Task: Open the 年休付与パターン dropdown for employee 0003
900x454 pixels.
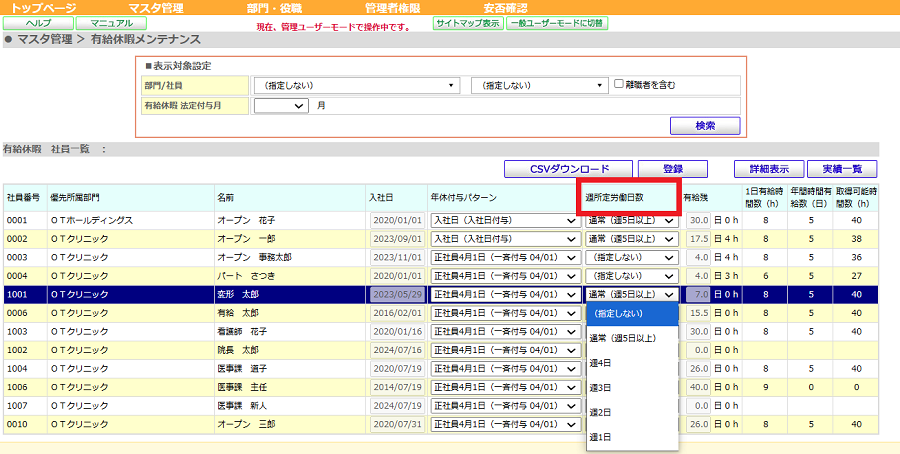Action: [x=505, y=257]
